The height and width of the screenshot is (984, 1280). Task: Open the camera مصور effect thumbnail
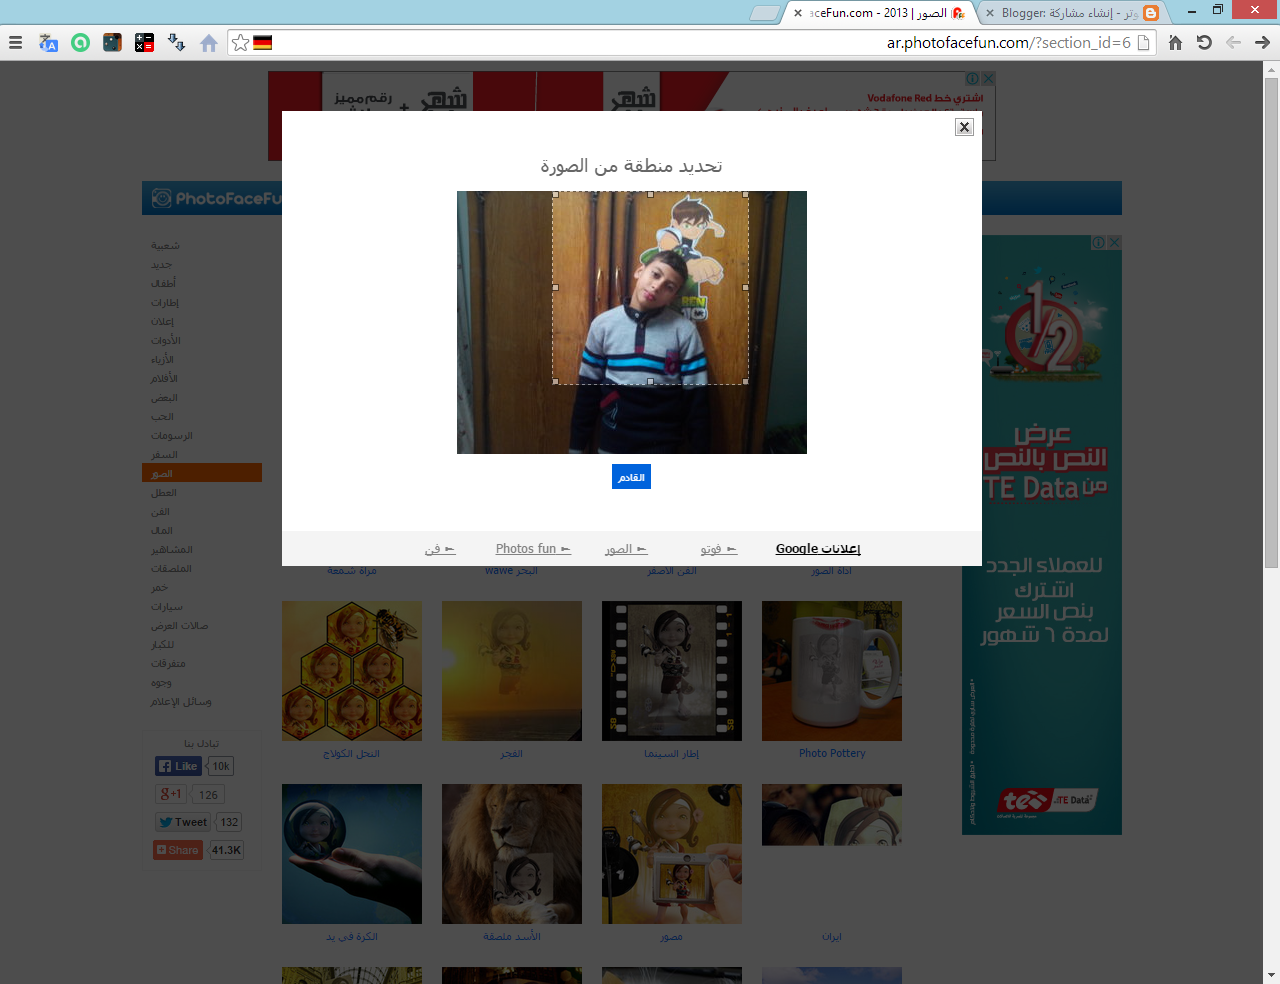pos(672,854)
